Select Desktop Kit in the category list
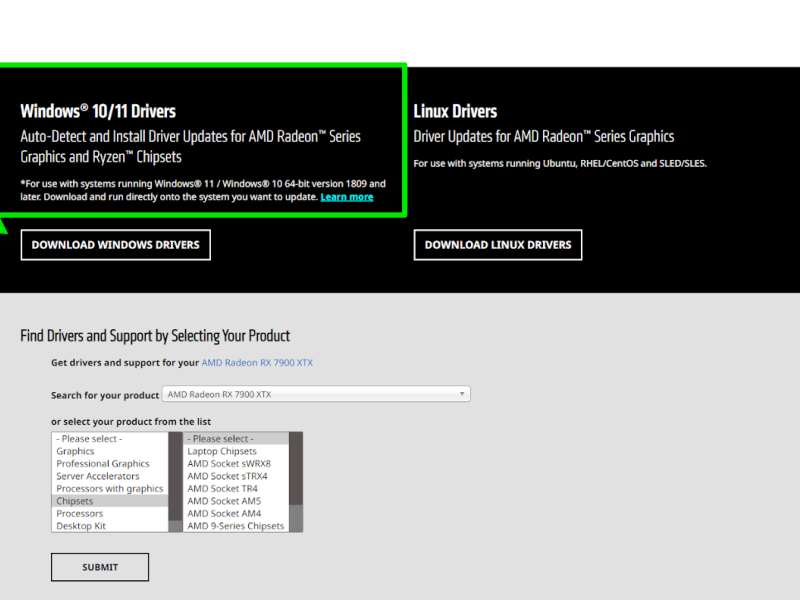 coord(110,526)
